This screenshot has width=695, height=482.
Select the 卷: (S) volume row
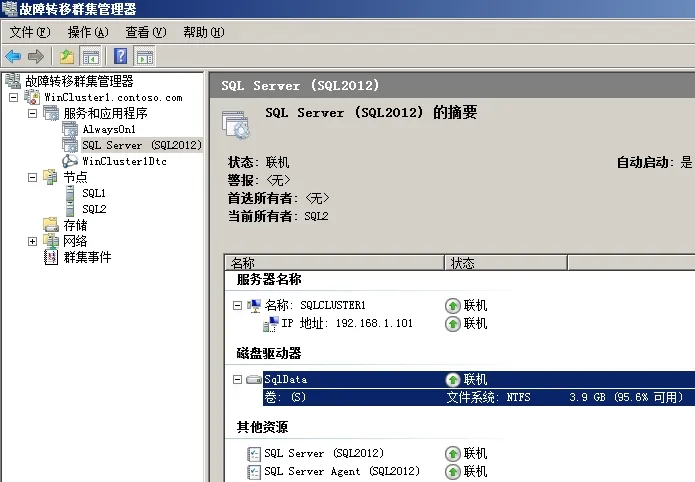coord(479,397)
